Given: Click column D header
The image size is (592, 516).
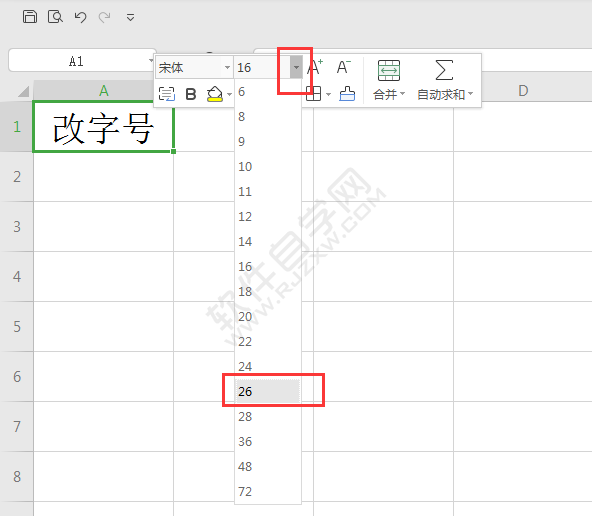Looking at the screenshot, I should (x=523, y=91).
